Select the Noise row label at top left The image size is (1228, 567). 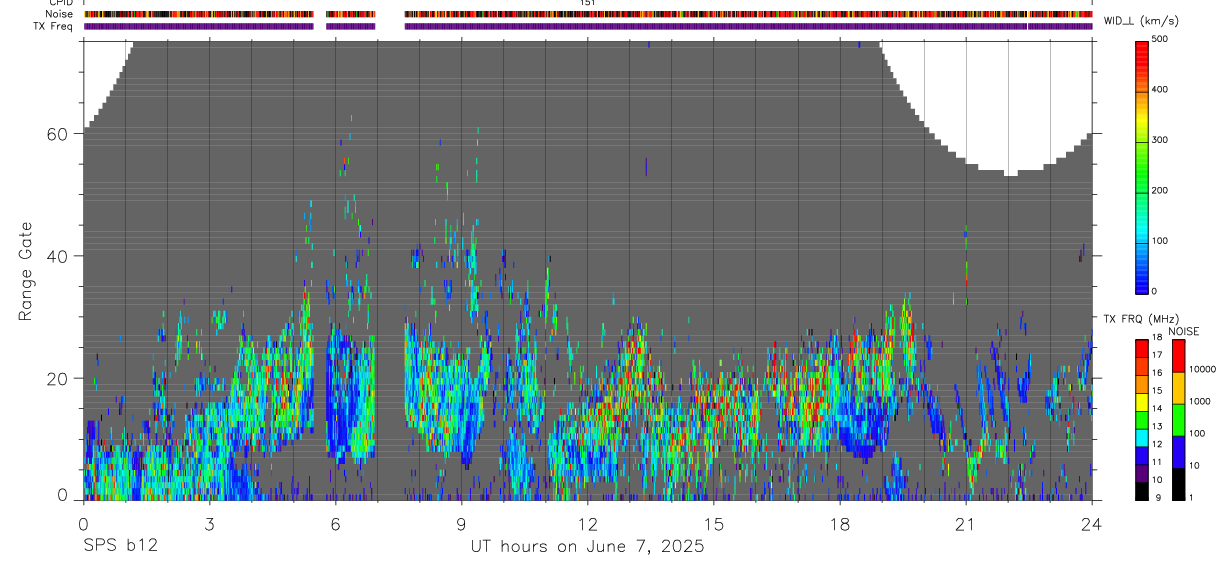(59, 14)
